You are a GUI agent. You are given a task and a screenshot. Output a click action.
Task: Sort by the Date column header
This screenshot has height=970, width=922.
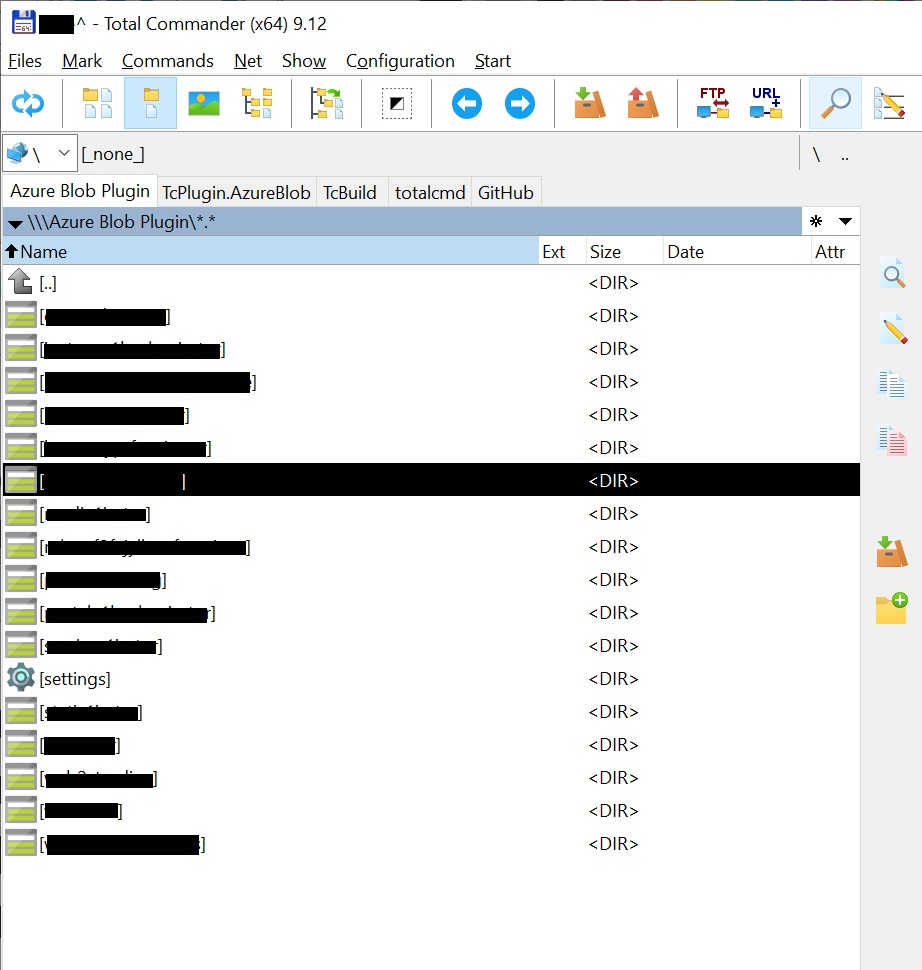(x=737, y=252)
